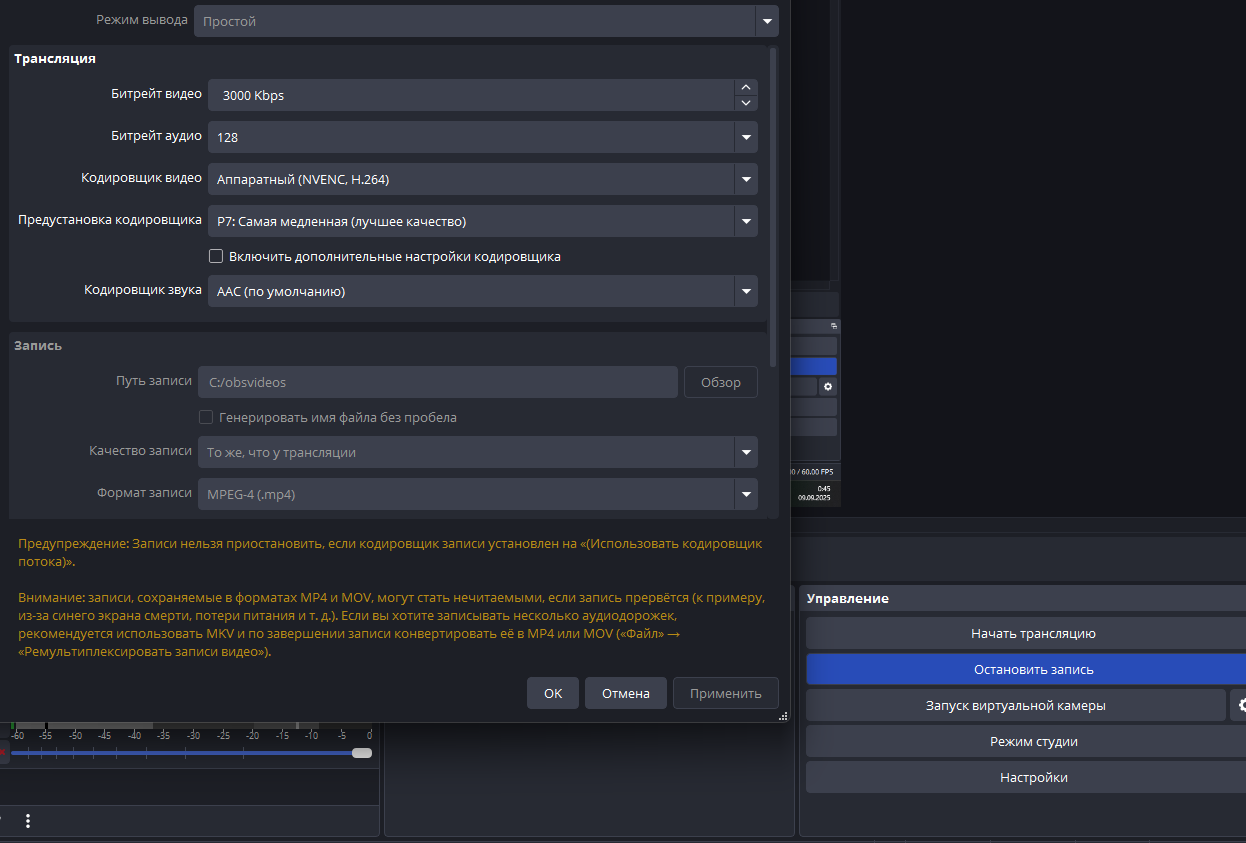Open virtual camera settings gear

(x=1239, y=705)
